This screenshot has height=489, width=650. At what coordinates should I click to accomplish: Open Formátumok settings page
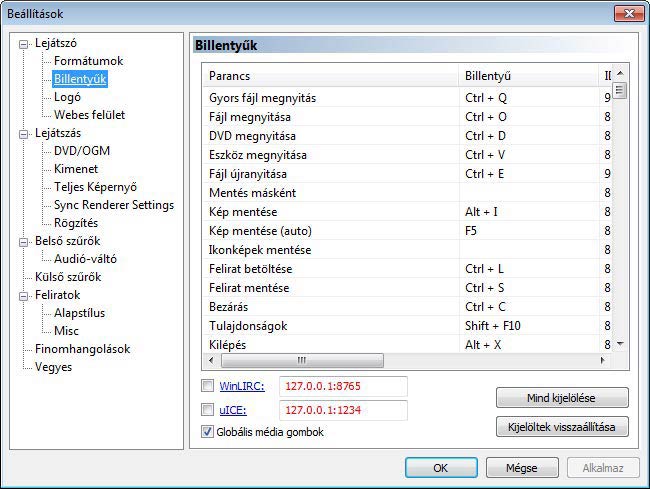pyautogui.click(x=88, y=61)
